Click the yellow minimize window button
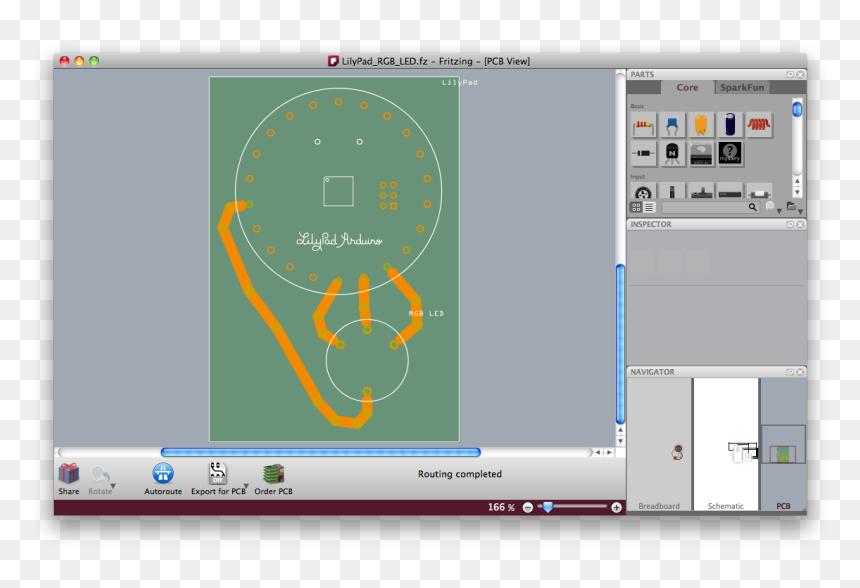860x588 pixels. (79, 61)
